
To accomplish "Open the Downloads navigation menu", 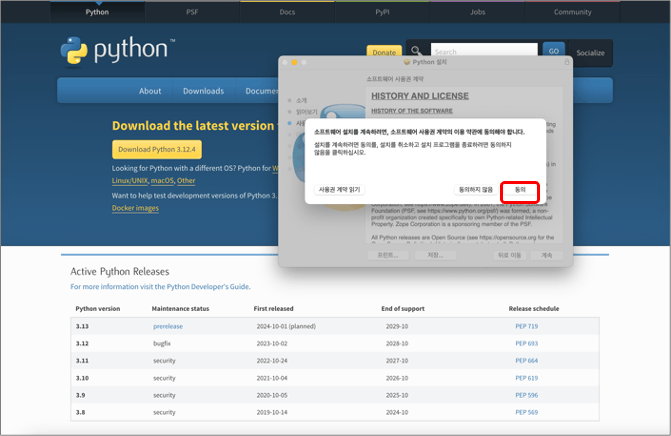I will [203, 91].
